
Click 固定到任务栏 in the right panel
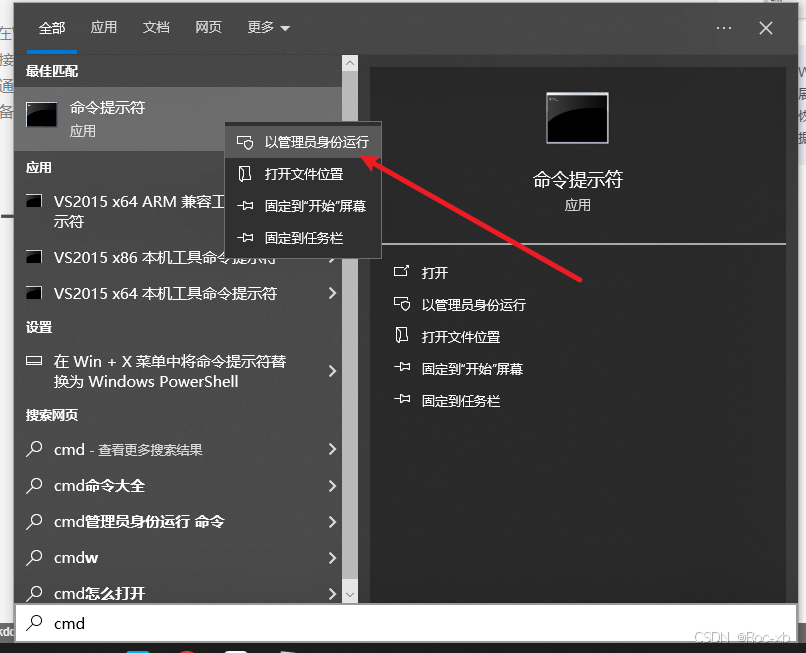point(461,401)
